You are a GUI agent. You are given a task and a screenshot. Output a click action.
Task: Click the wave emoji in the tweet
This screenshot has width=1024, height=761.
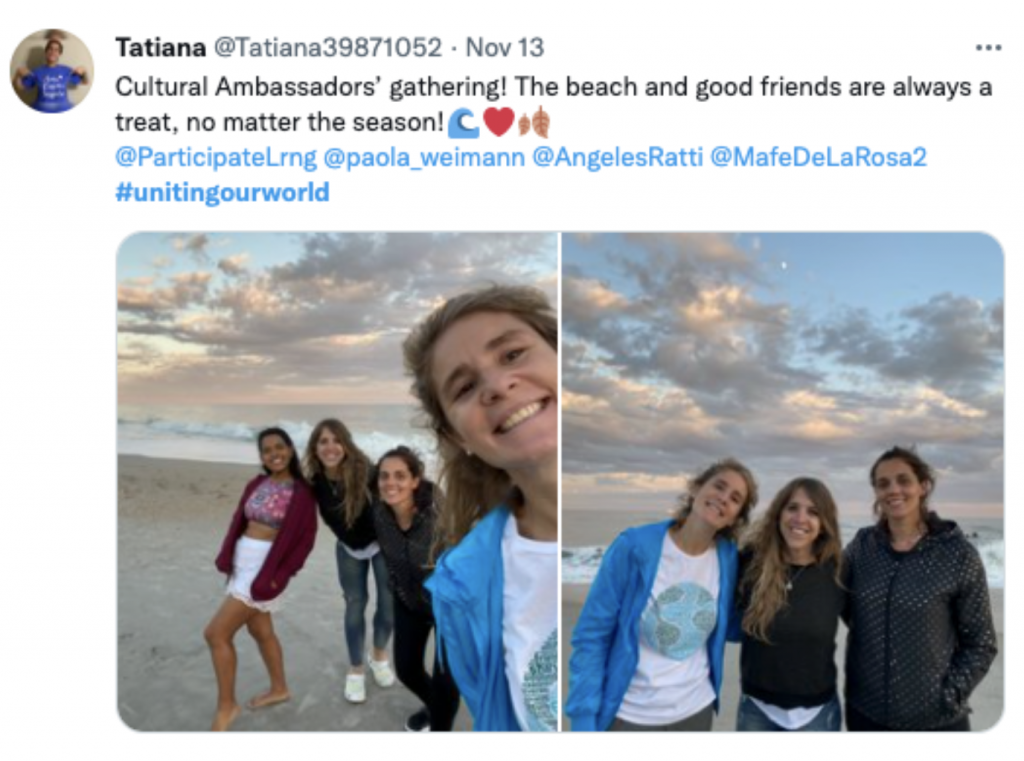(x=463, y=123)
